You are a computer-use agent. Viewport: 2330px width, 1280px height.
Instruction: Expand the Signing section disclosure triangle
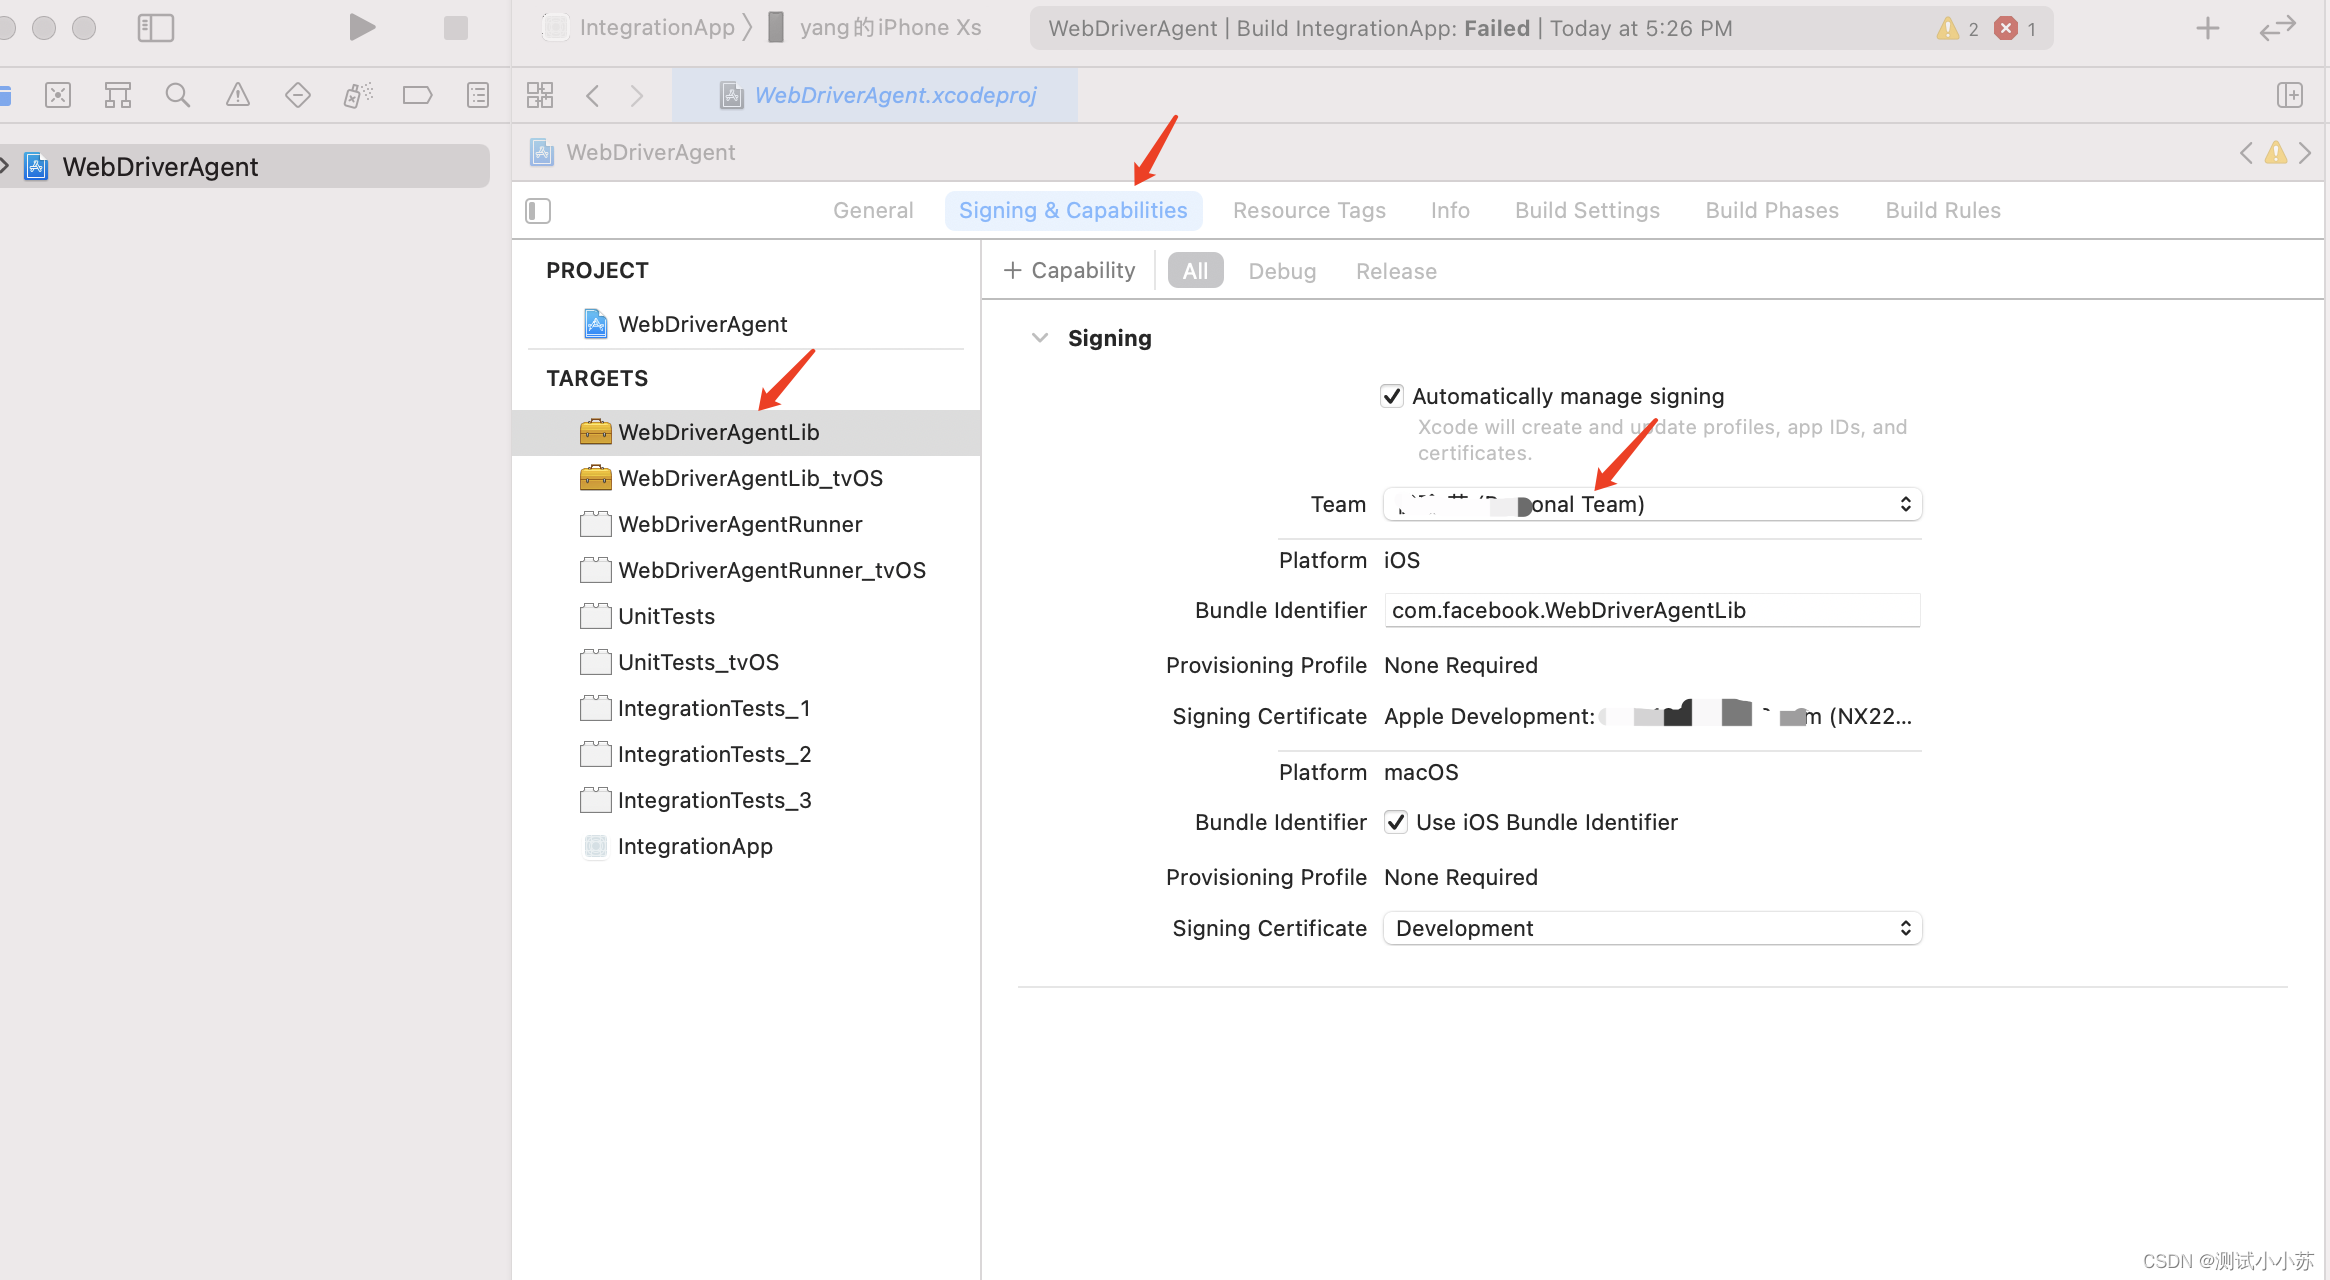click(1038, 337)
